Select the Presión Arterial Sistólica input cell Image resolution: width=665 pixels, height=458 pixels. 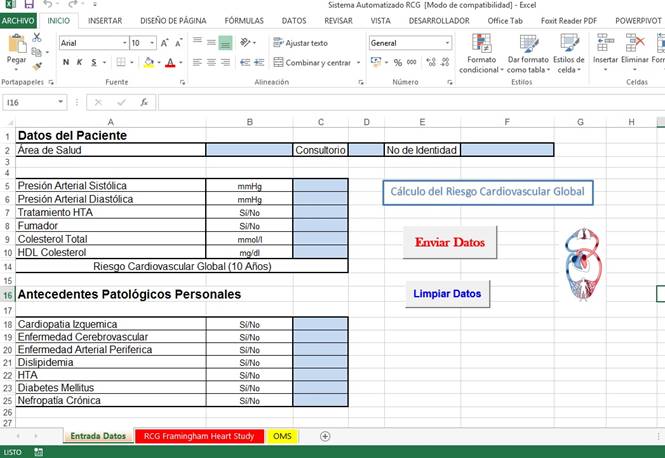[320, 186]
